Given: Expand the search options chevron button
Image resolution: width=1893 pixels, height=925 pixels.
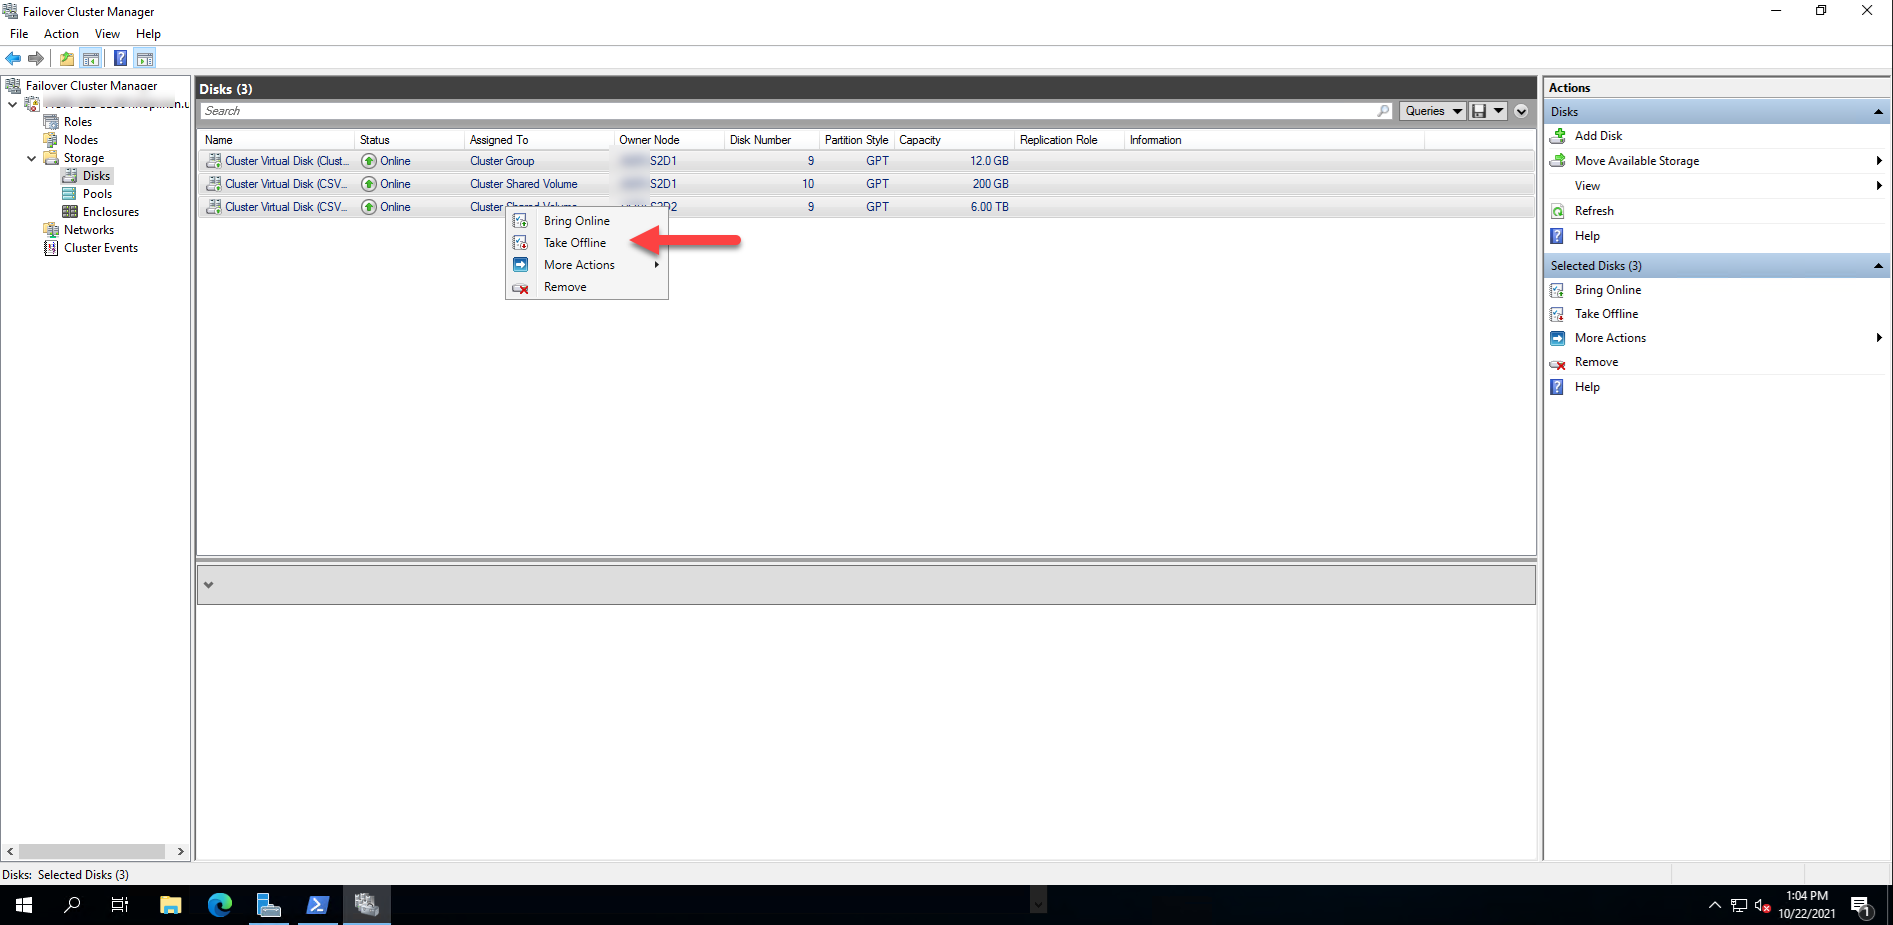Looking at the screenshot, I should 1521,111.
